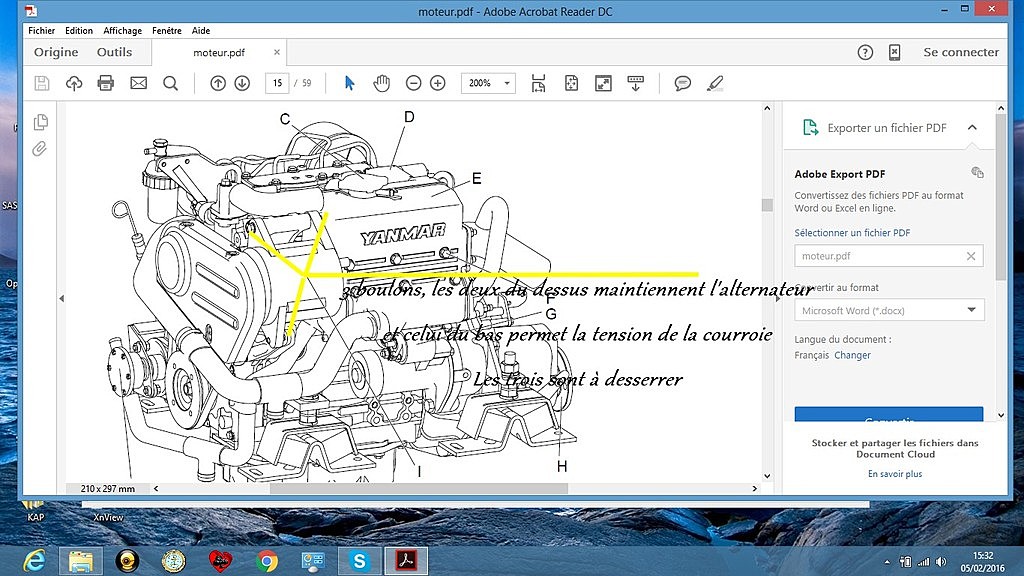This screenshot has height=576, width=1024.
Task: Go to previous page arrow
Action: coord(218,83)
